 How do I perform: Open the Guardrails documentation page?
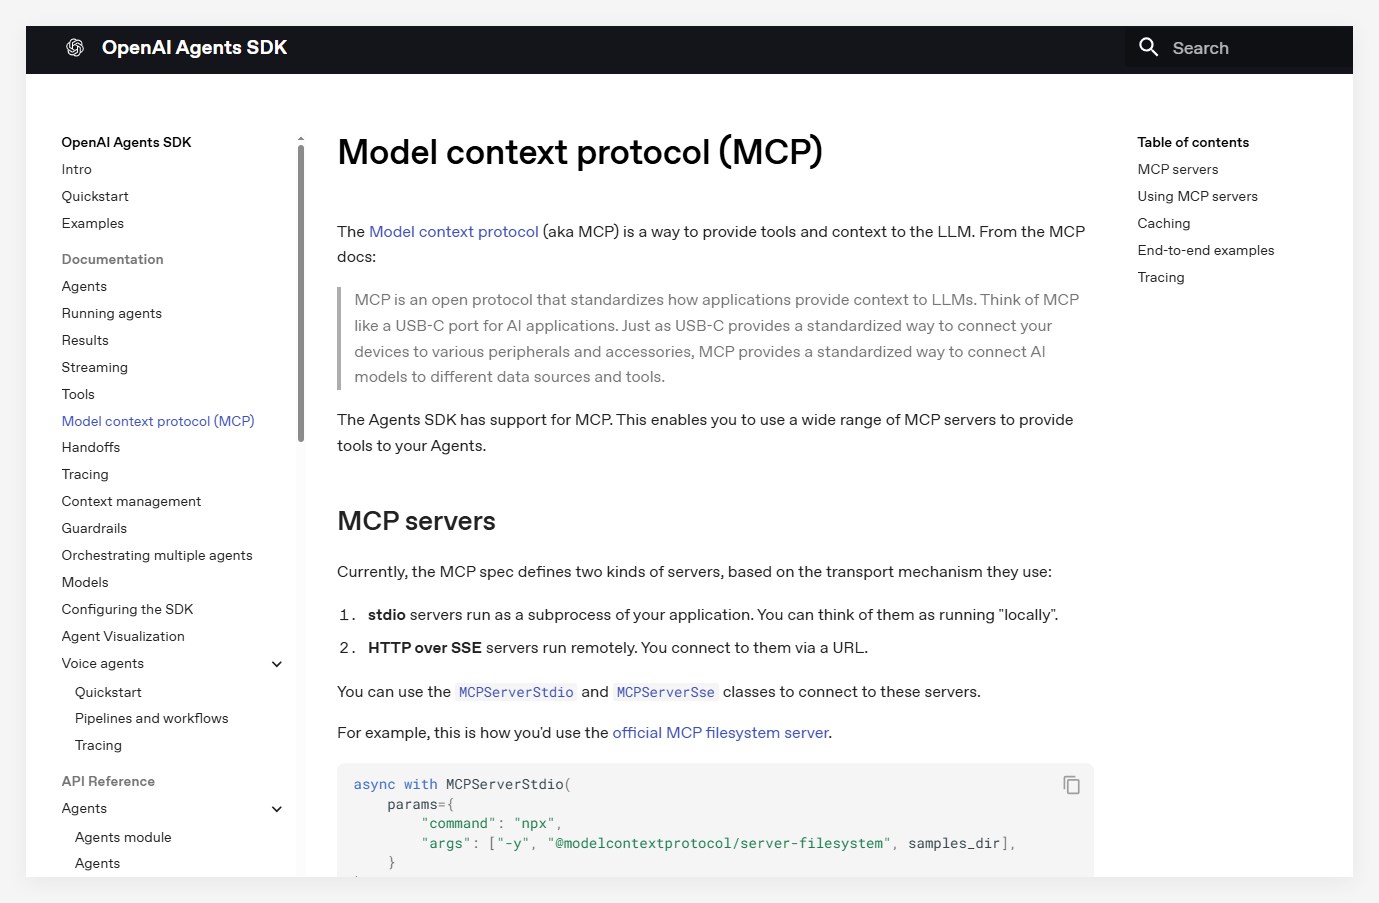[94, 529]
